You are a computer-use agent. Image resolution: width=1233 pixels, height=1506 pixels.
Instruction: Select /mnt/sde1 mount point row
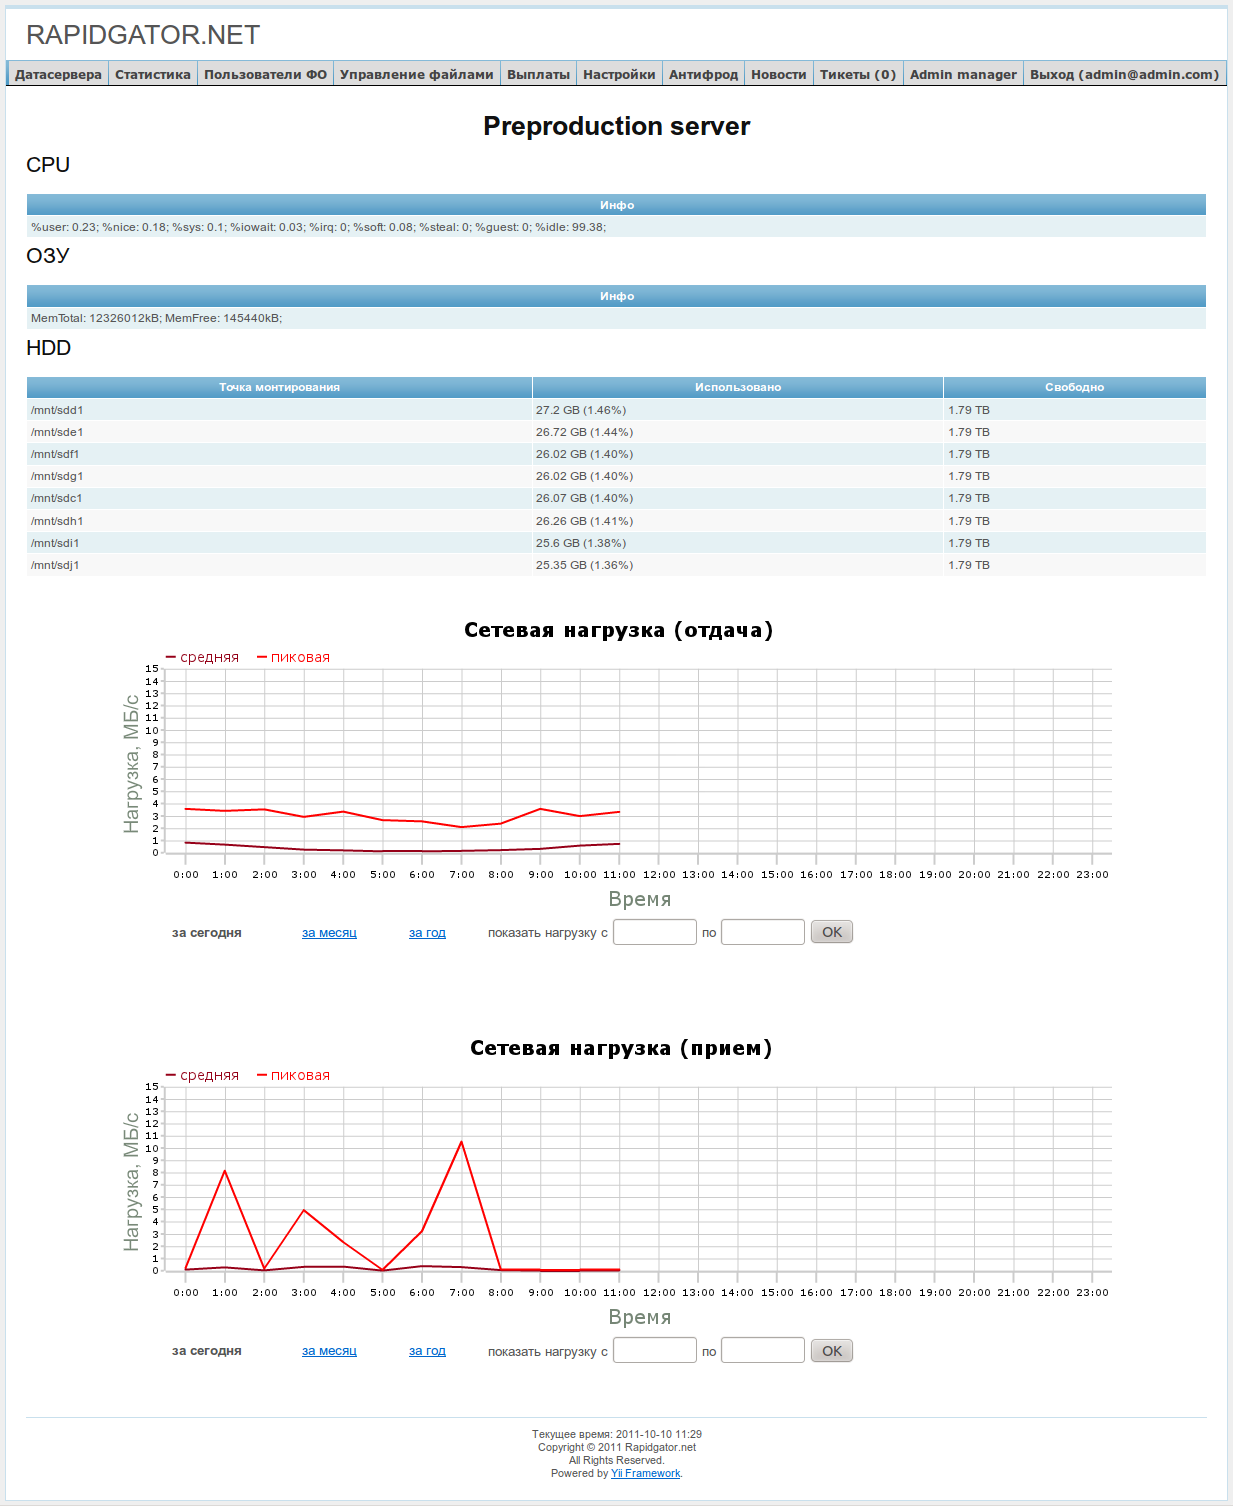pos(616,432)
